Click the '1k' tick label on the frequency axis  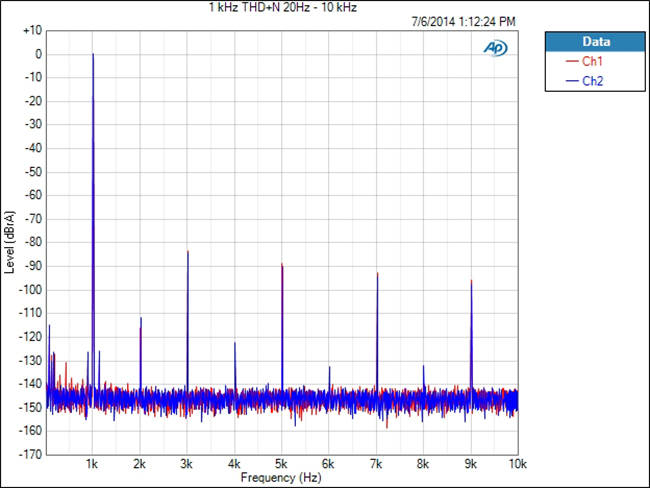point(92,465)
